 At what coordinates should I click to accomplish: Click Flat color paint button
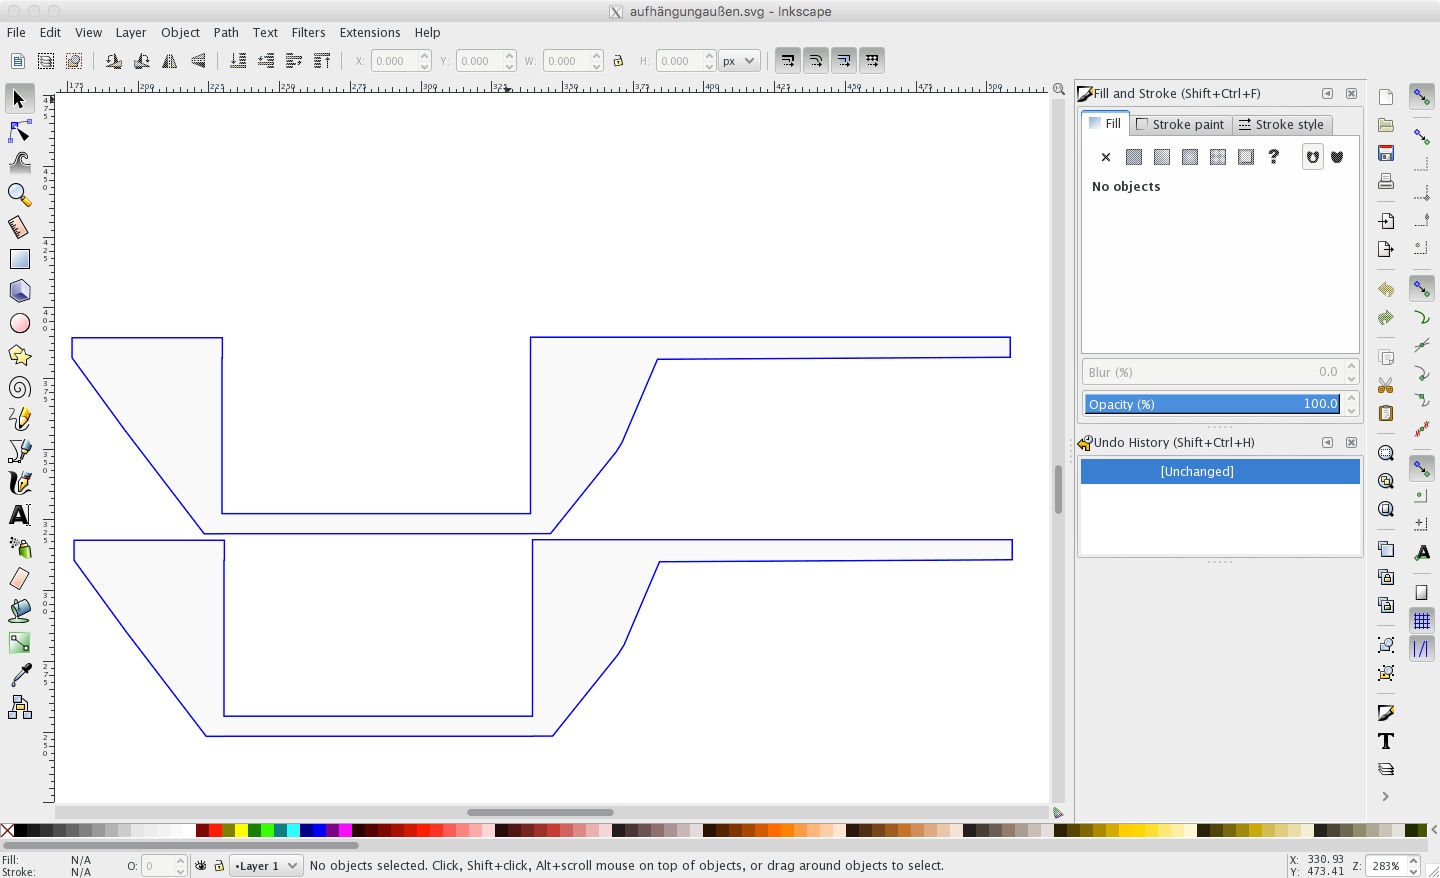pyautogui.click(x=1134, y=157)
